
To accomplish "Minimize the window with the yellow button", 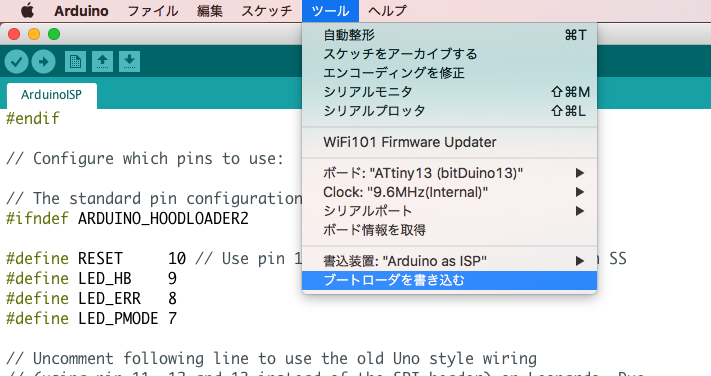I will pyautogui.click(x=34, y=34).
